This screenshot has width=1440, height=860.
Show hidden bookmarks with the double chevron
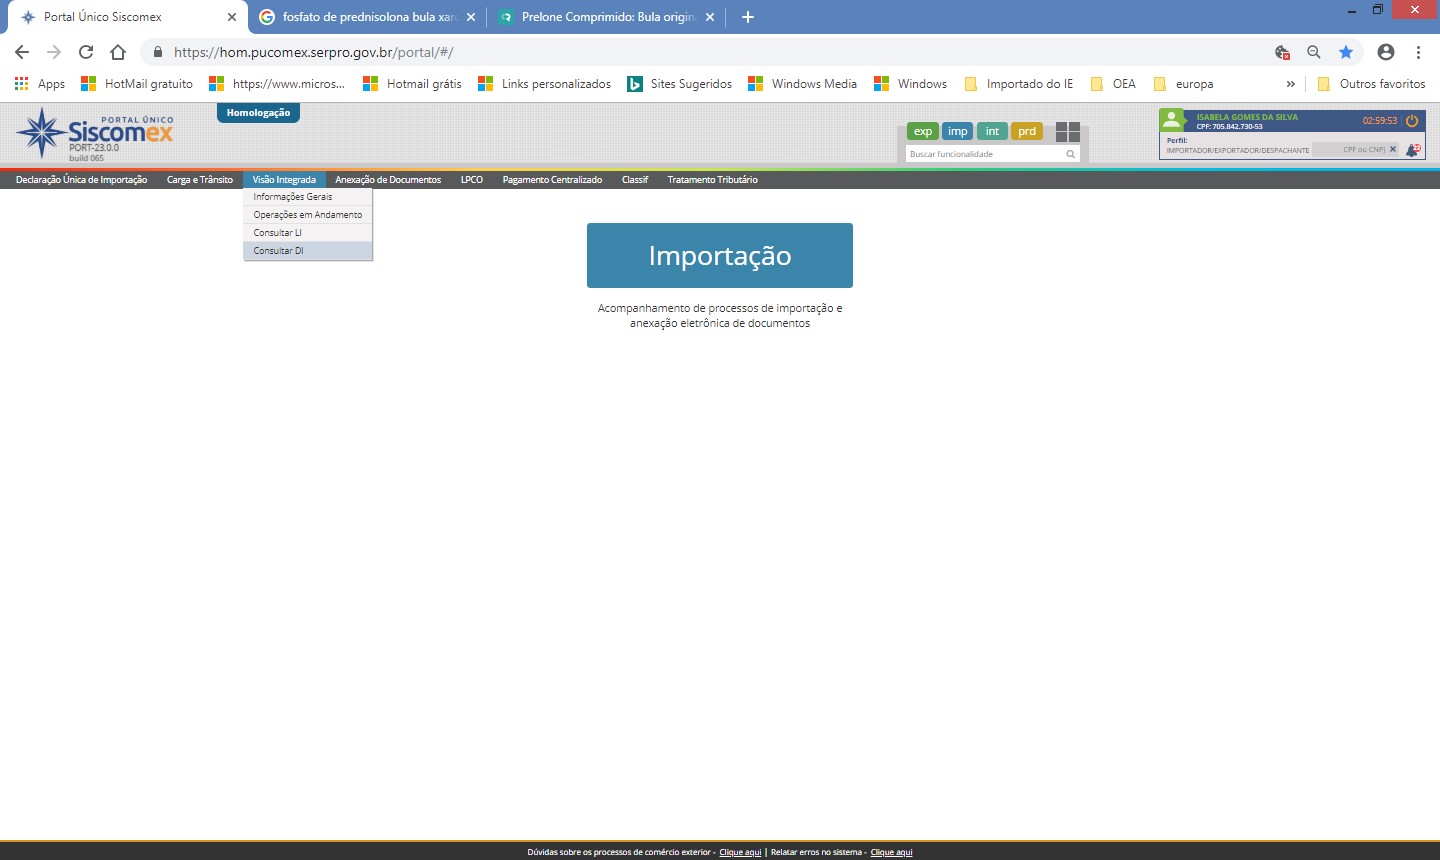(1290, 84)
